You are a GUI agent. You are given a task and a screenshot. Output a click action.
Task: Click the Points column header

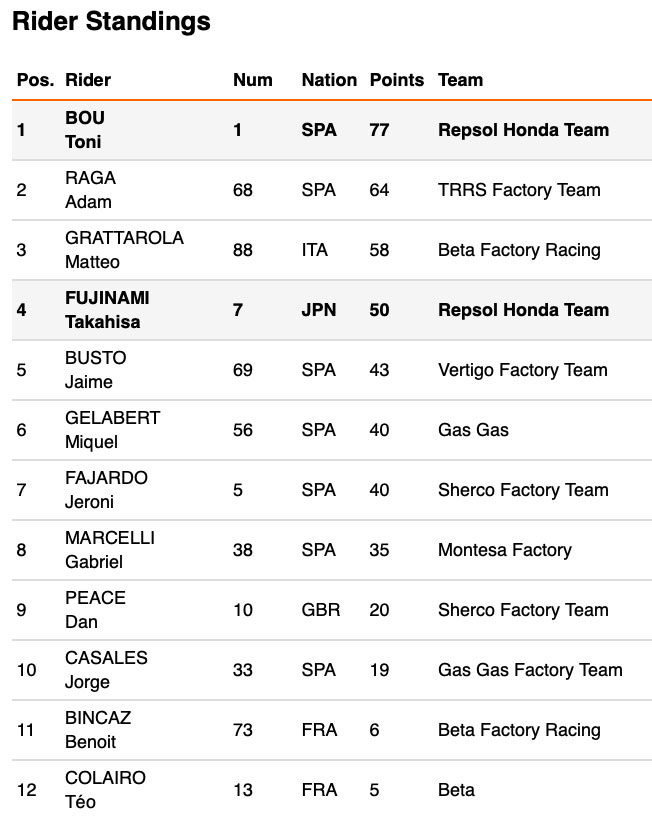coord(397,80)
